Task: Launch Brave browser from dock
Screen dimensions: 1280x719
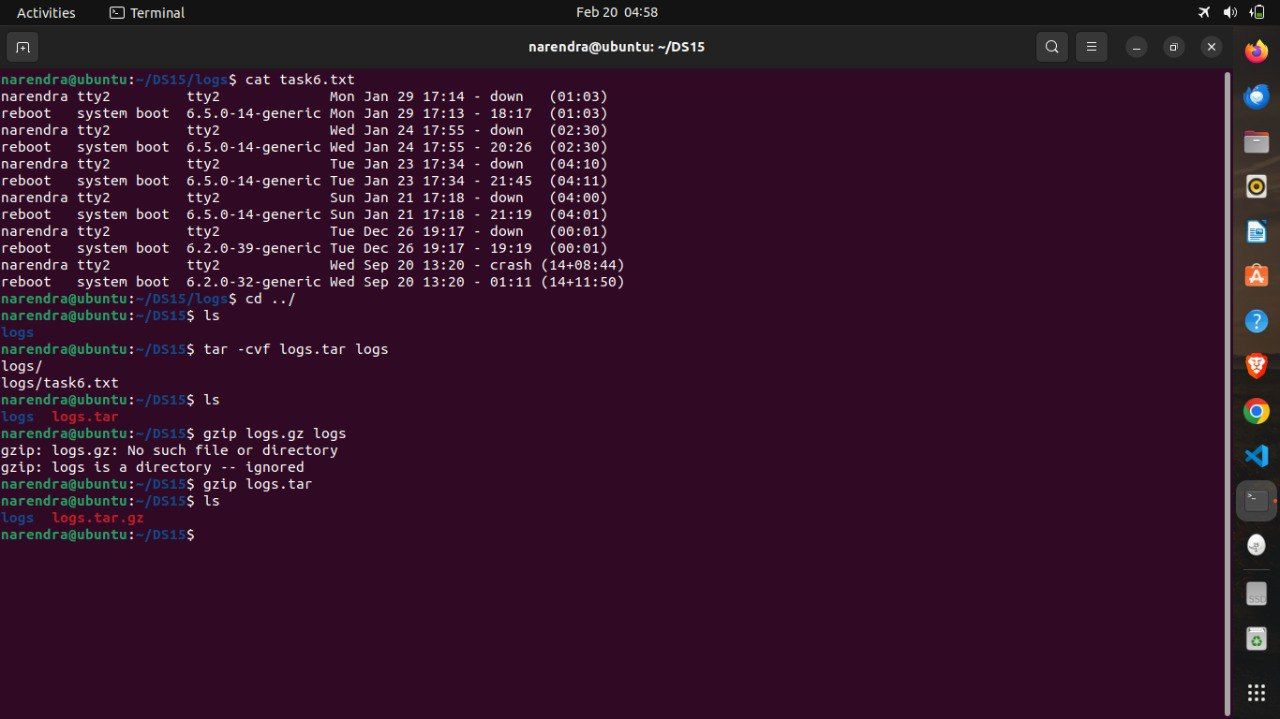Action: point(1256,366)
